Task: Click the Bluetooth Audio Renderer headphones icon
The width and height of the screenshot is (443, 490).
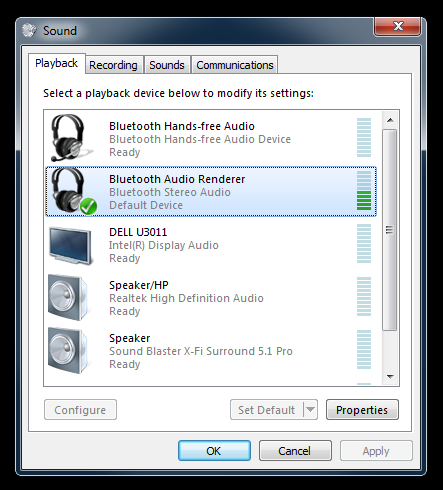Action: point(71,190)
